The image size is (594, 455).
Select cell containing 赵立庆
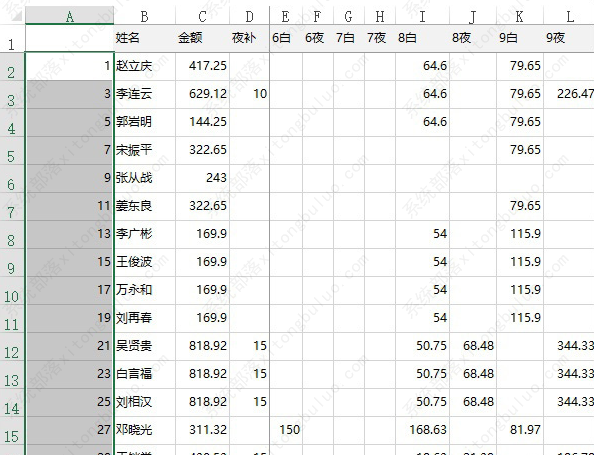pyautogui.click(x=144, y=66)
